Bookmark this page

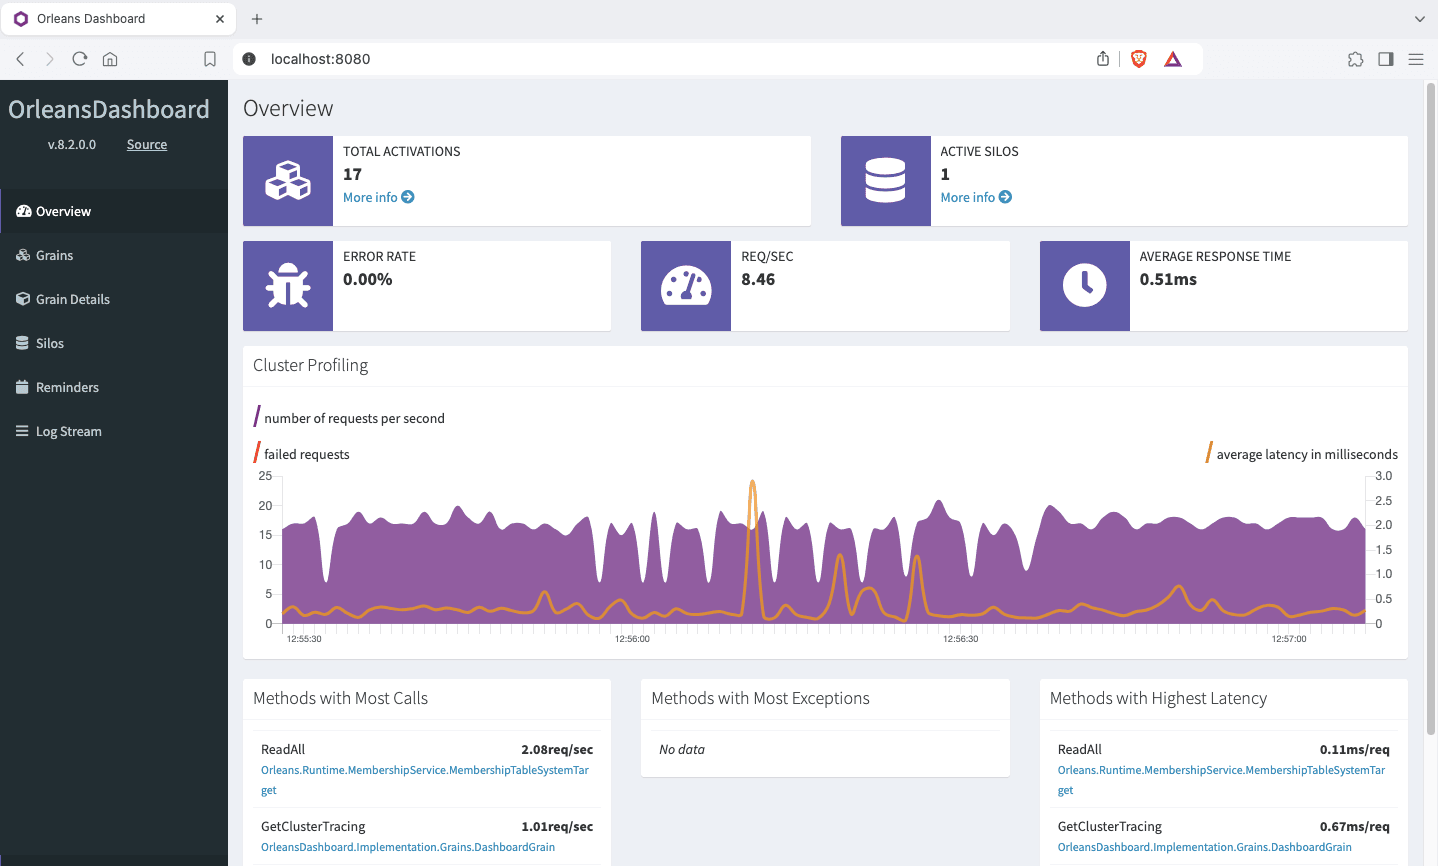(x=210, y=59)
